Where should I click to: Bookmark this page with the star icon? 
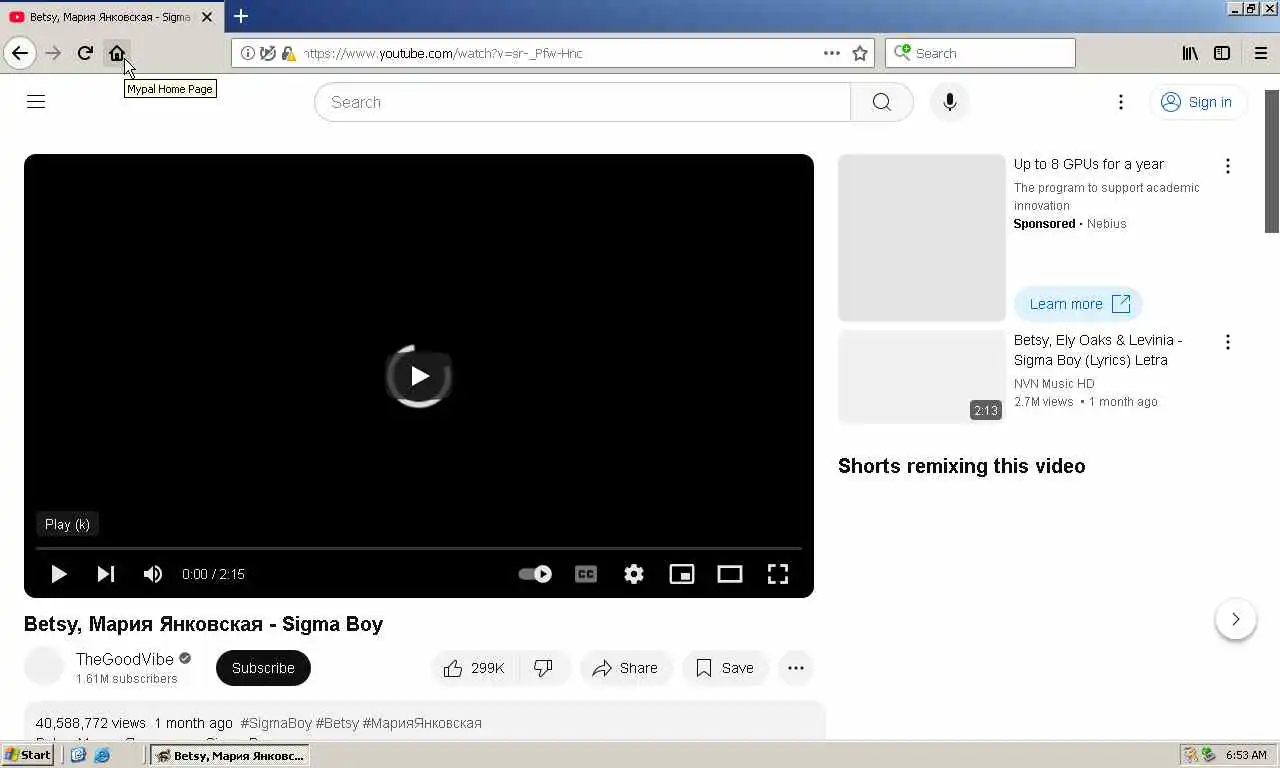tap(860, 53)
